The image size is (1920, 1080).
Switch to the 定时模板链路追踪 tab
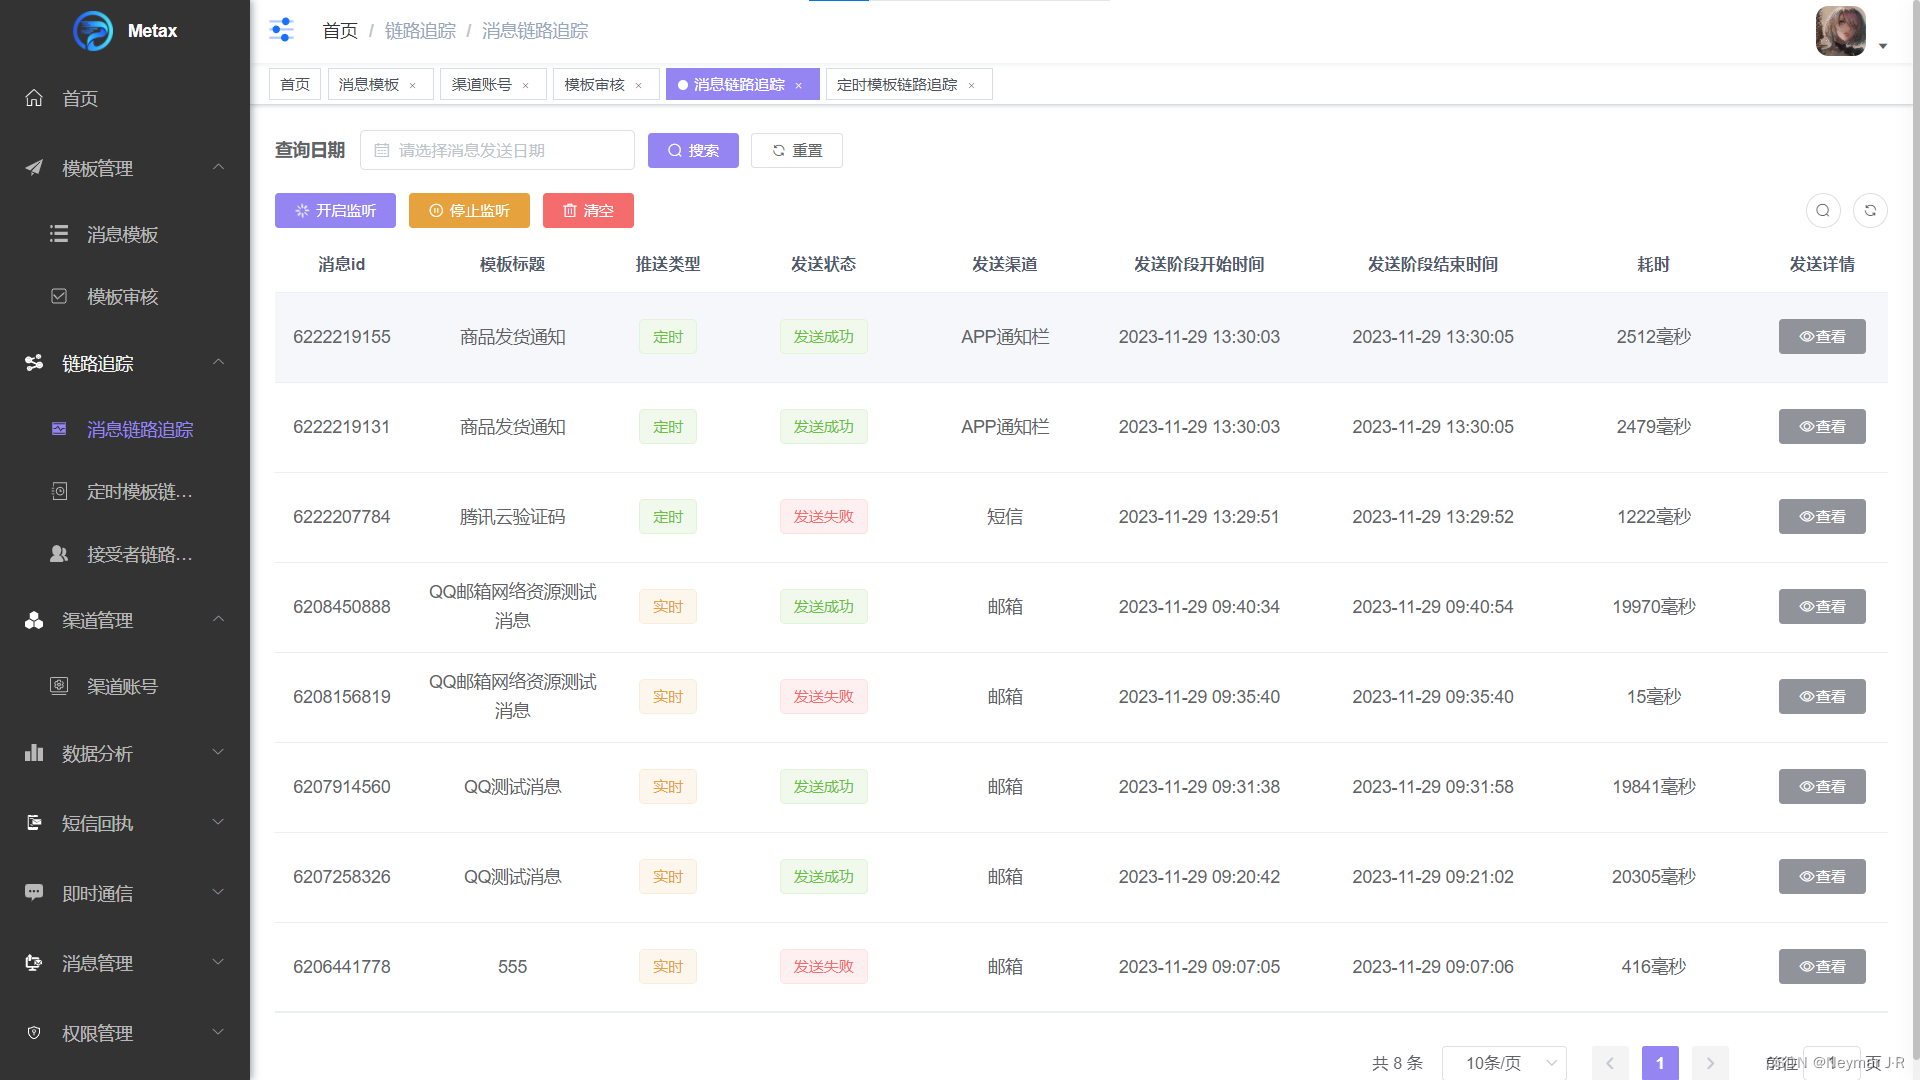coord(897,85)
